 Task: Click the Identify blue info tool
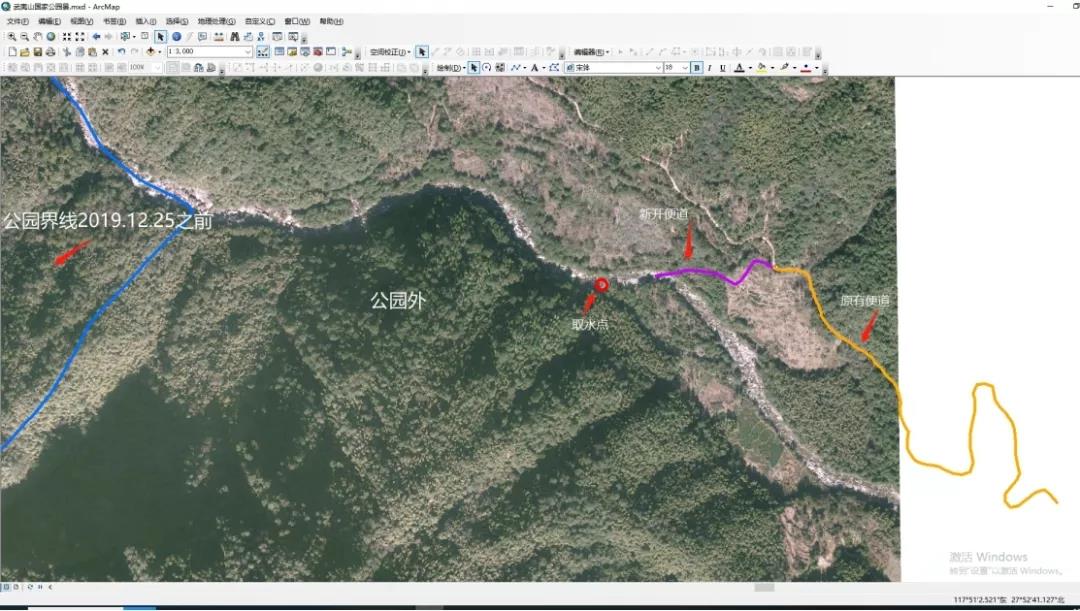(176, 37)
